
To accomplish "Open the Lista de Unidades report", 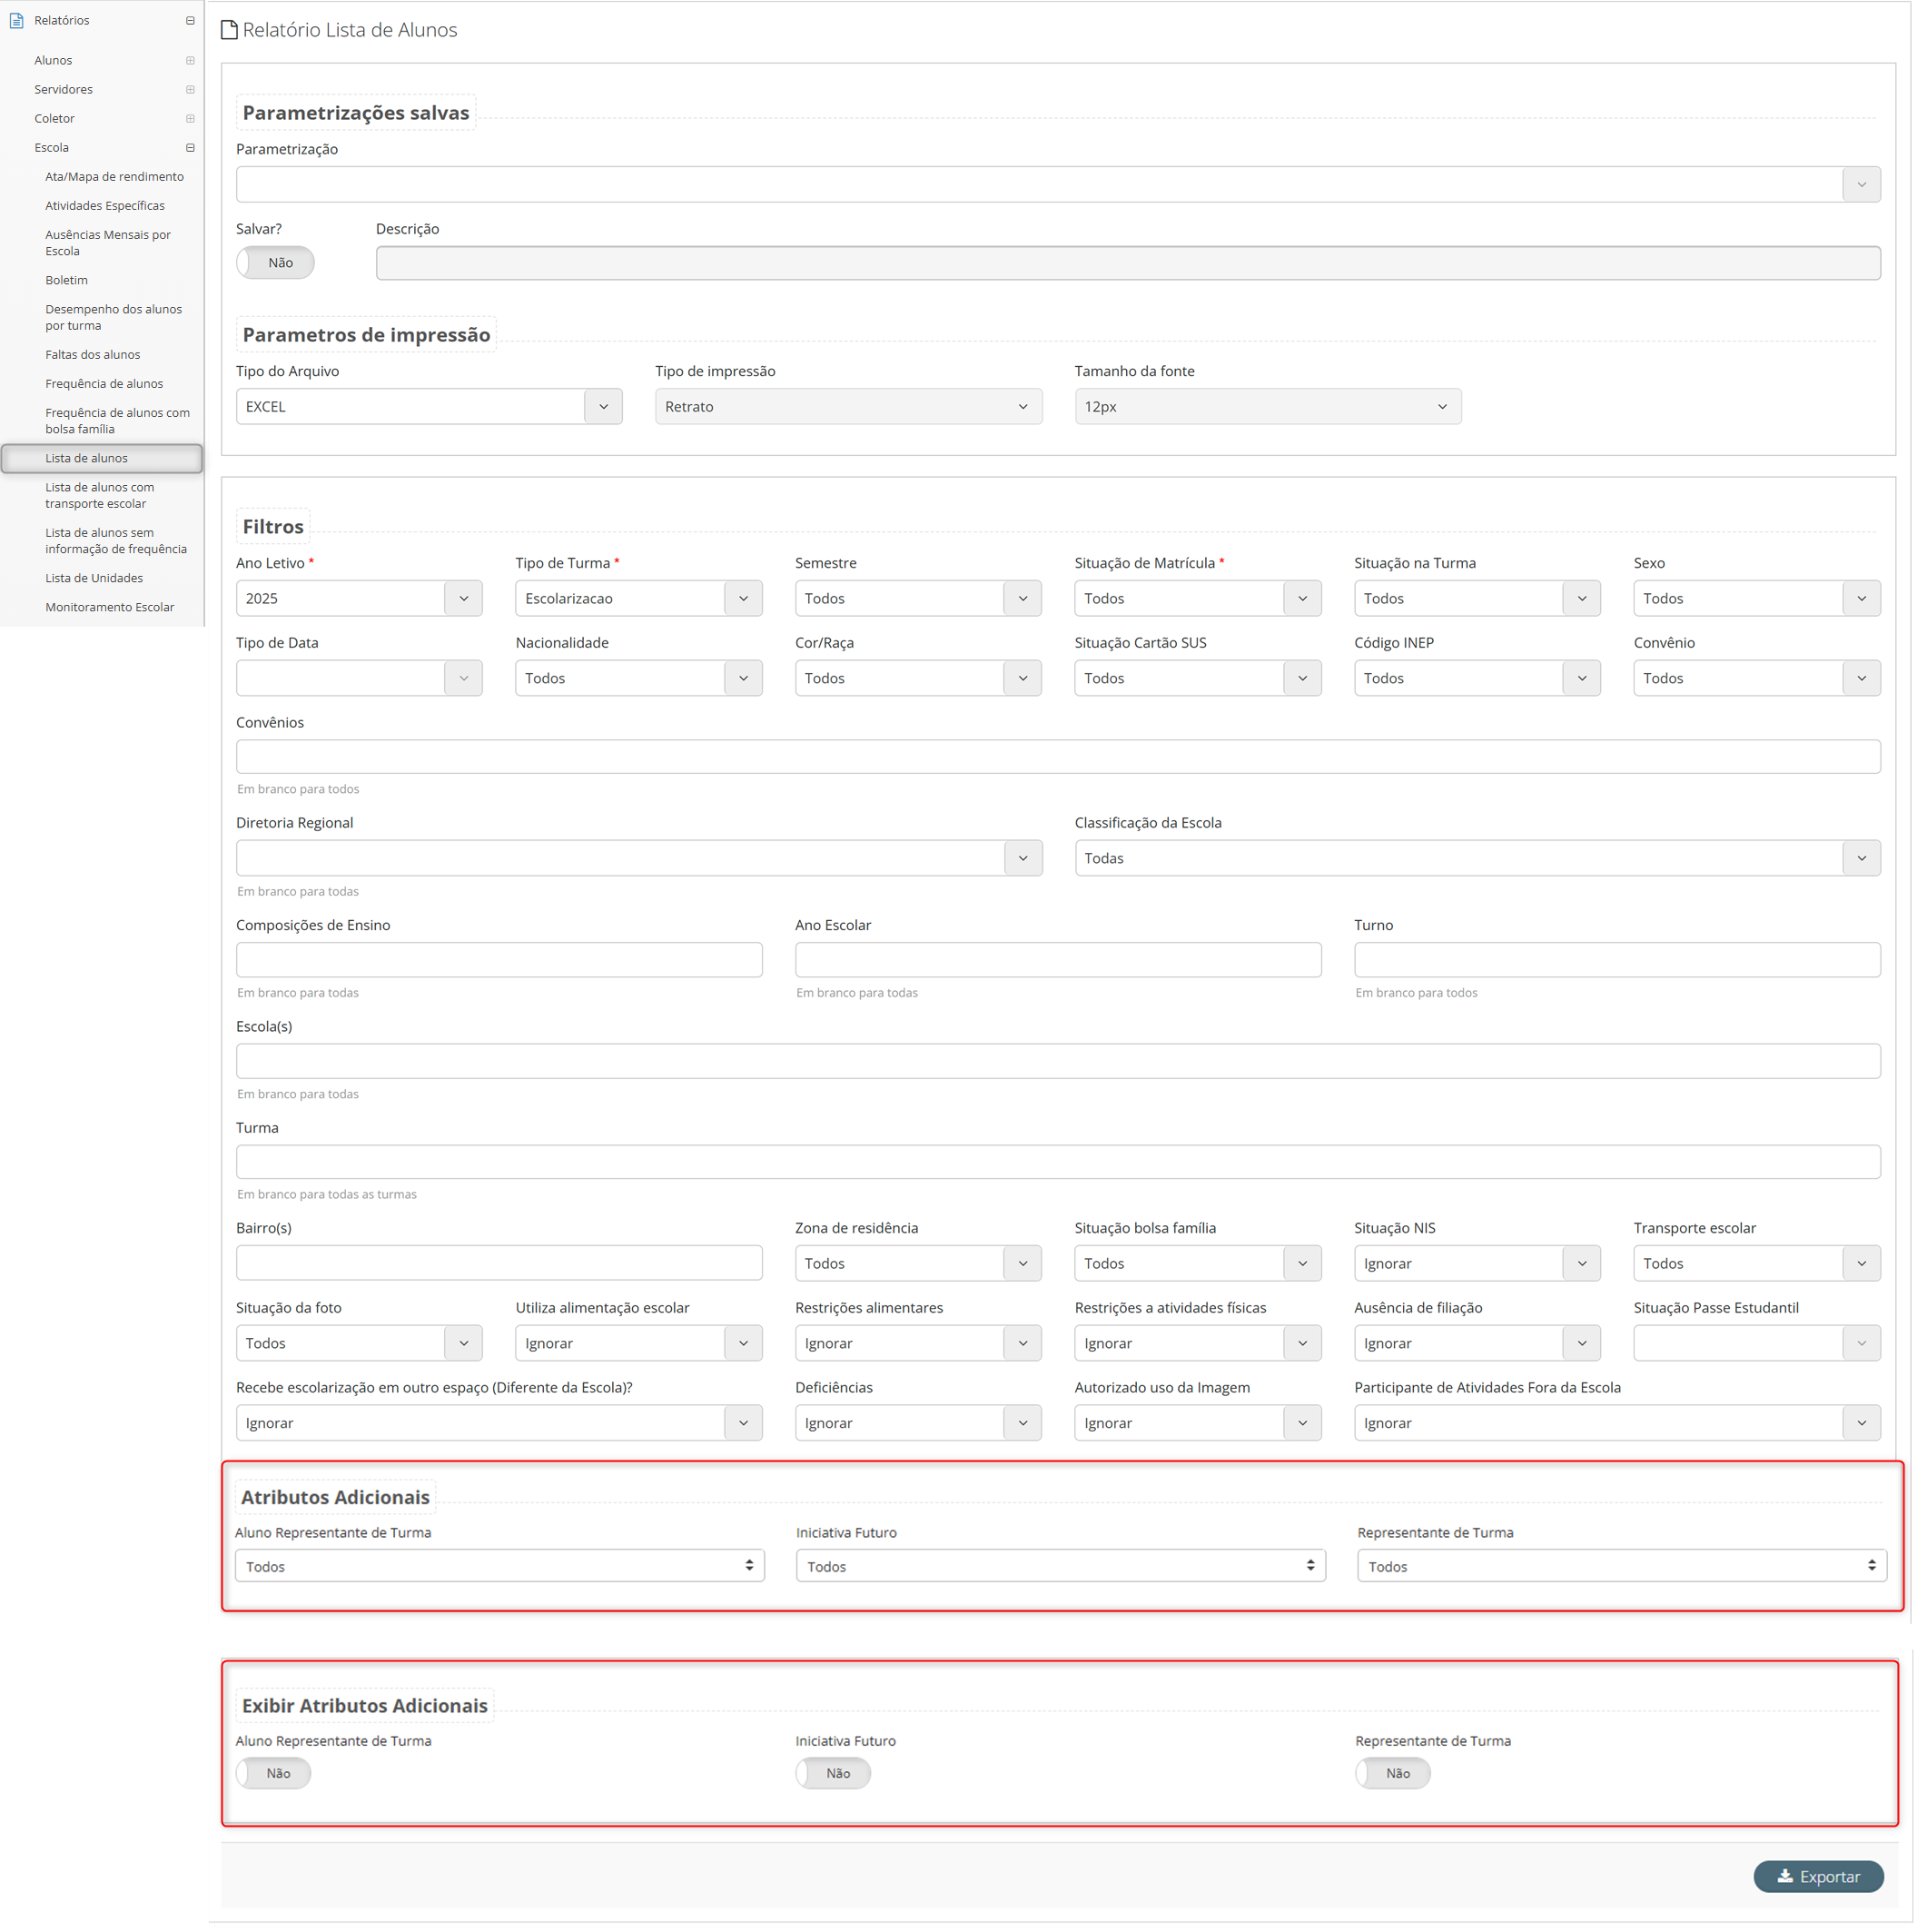I will [94, 578].
